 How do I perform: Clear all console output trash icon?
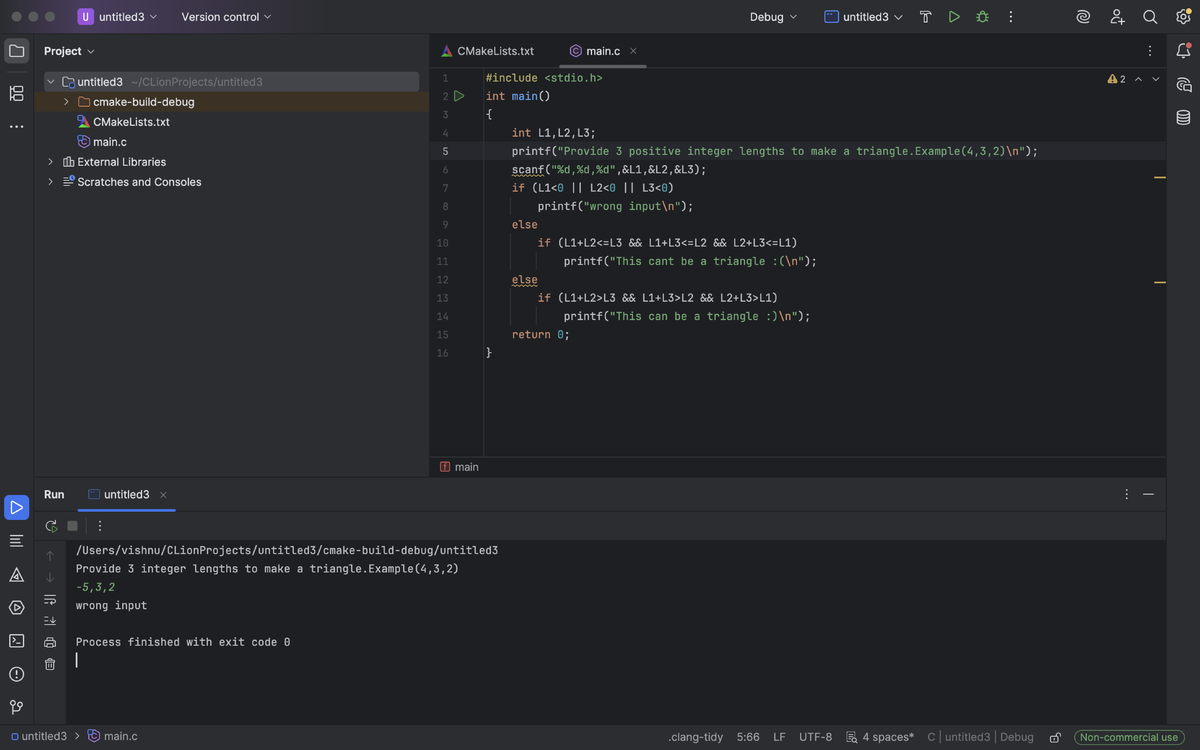50,664
